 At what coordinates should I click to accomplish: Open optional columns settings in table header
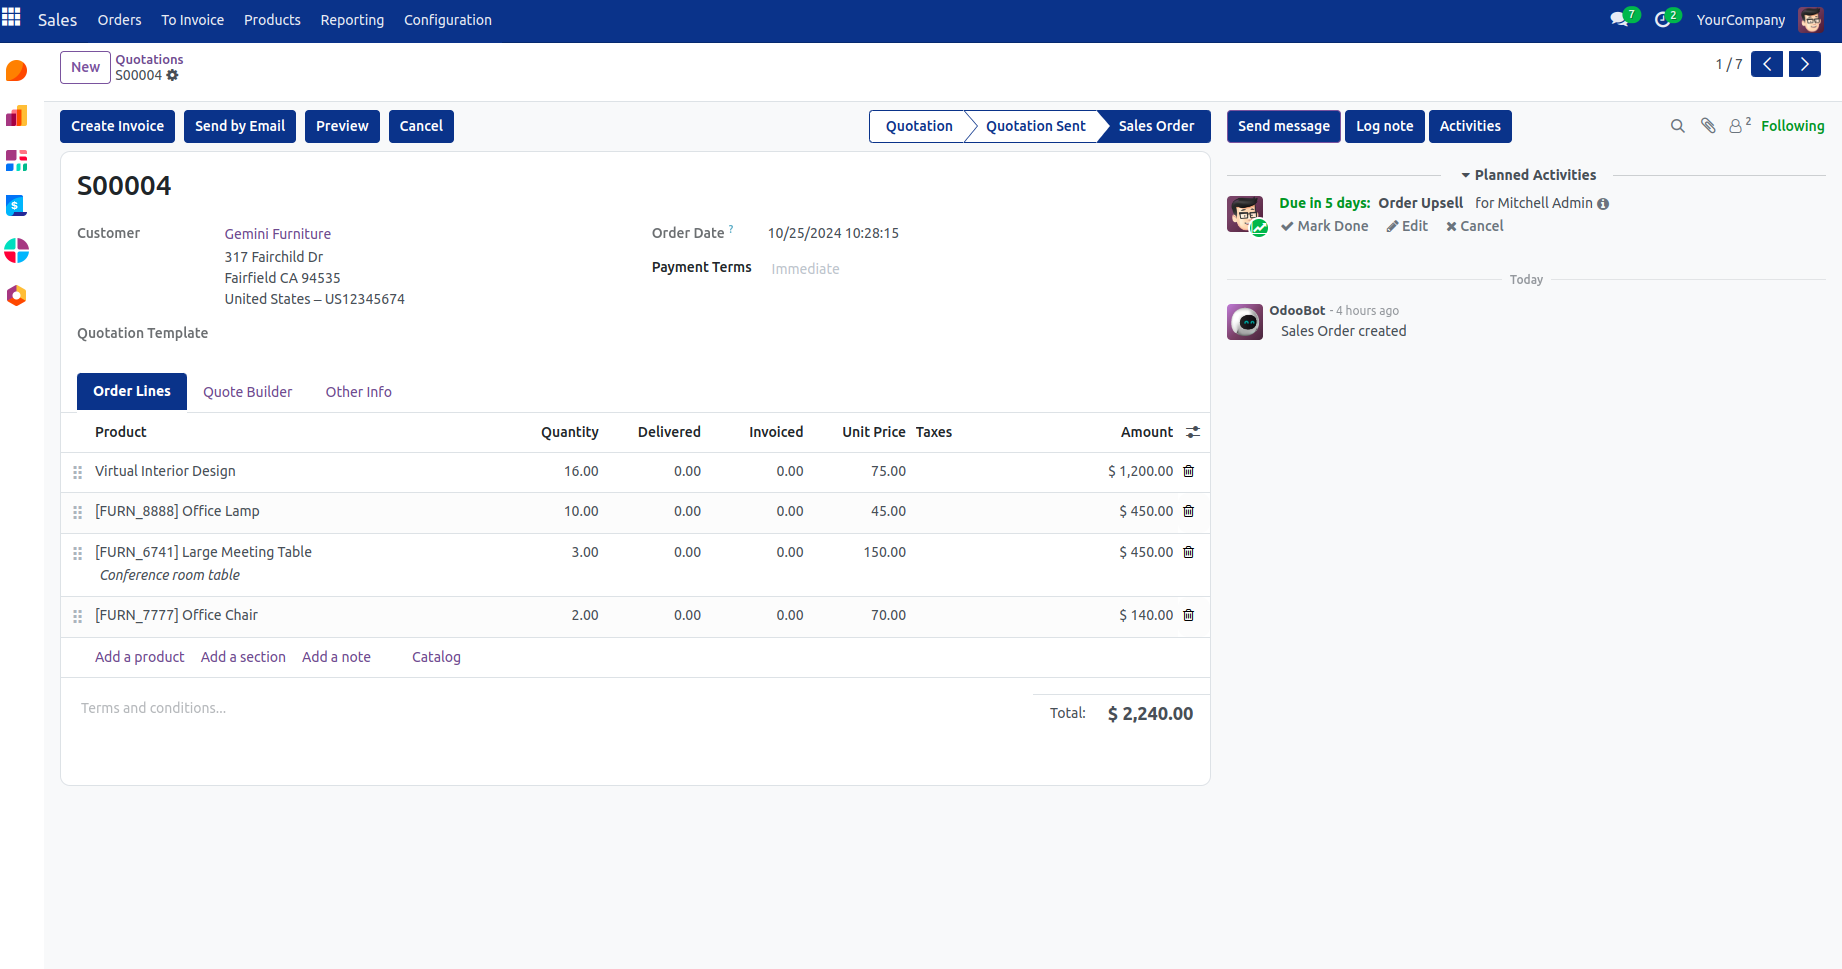pyautogui.click(x=1193, y=432)
